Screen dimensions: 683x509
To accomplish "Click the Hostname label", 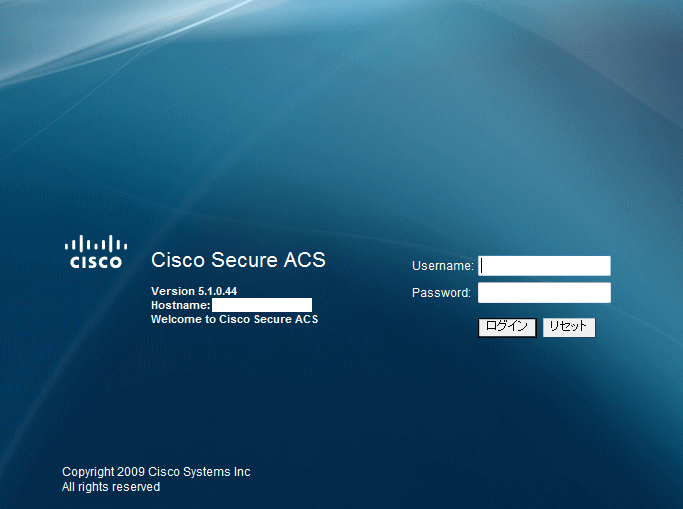I will coord(180,305).
